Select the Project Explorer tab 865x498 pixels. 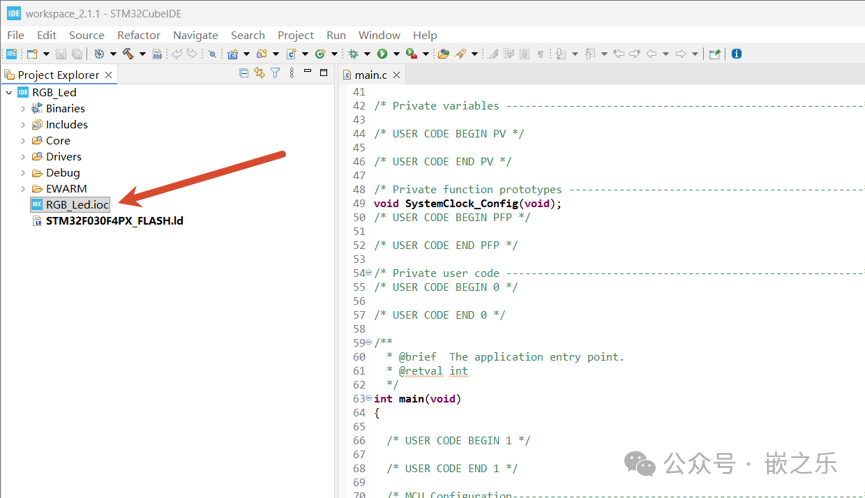pos(58,74)
